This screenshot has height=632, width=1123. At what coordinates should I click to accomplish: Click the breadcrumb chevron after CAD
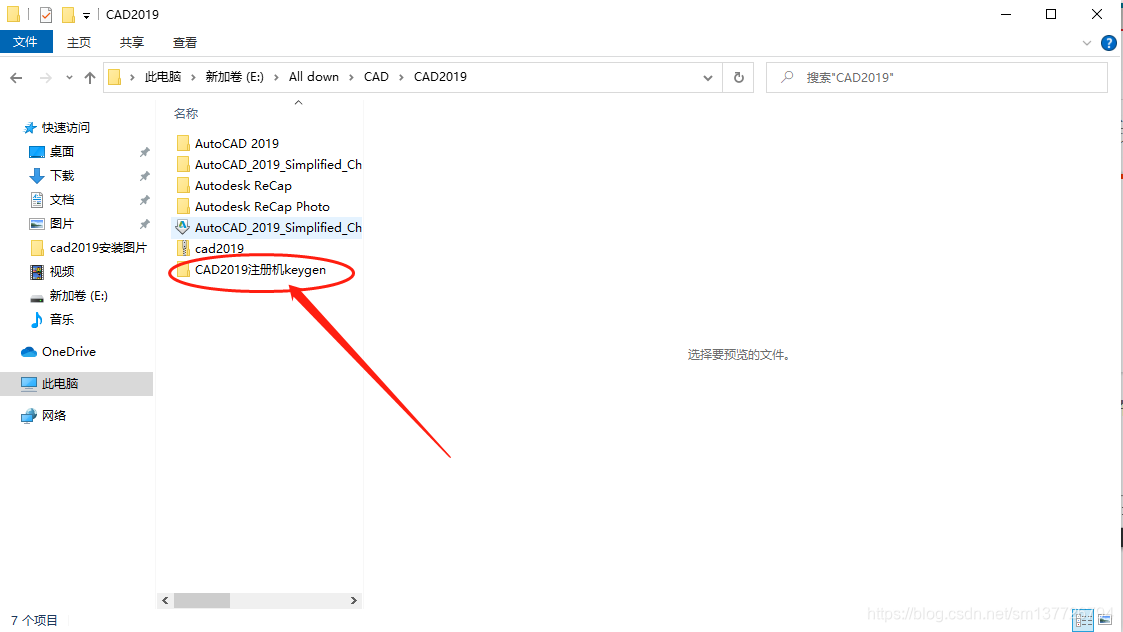(401, 77)
